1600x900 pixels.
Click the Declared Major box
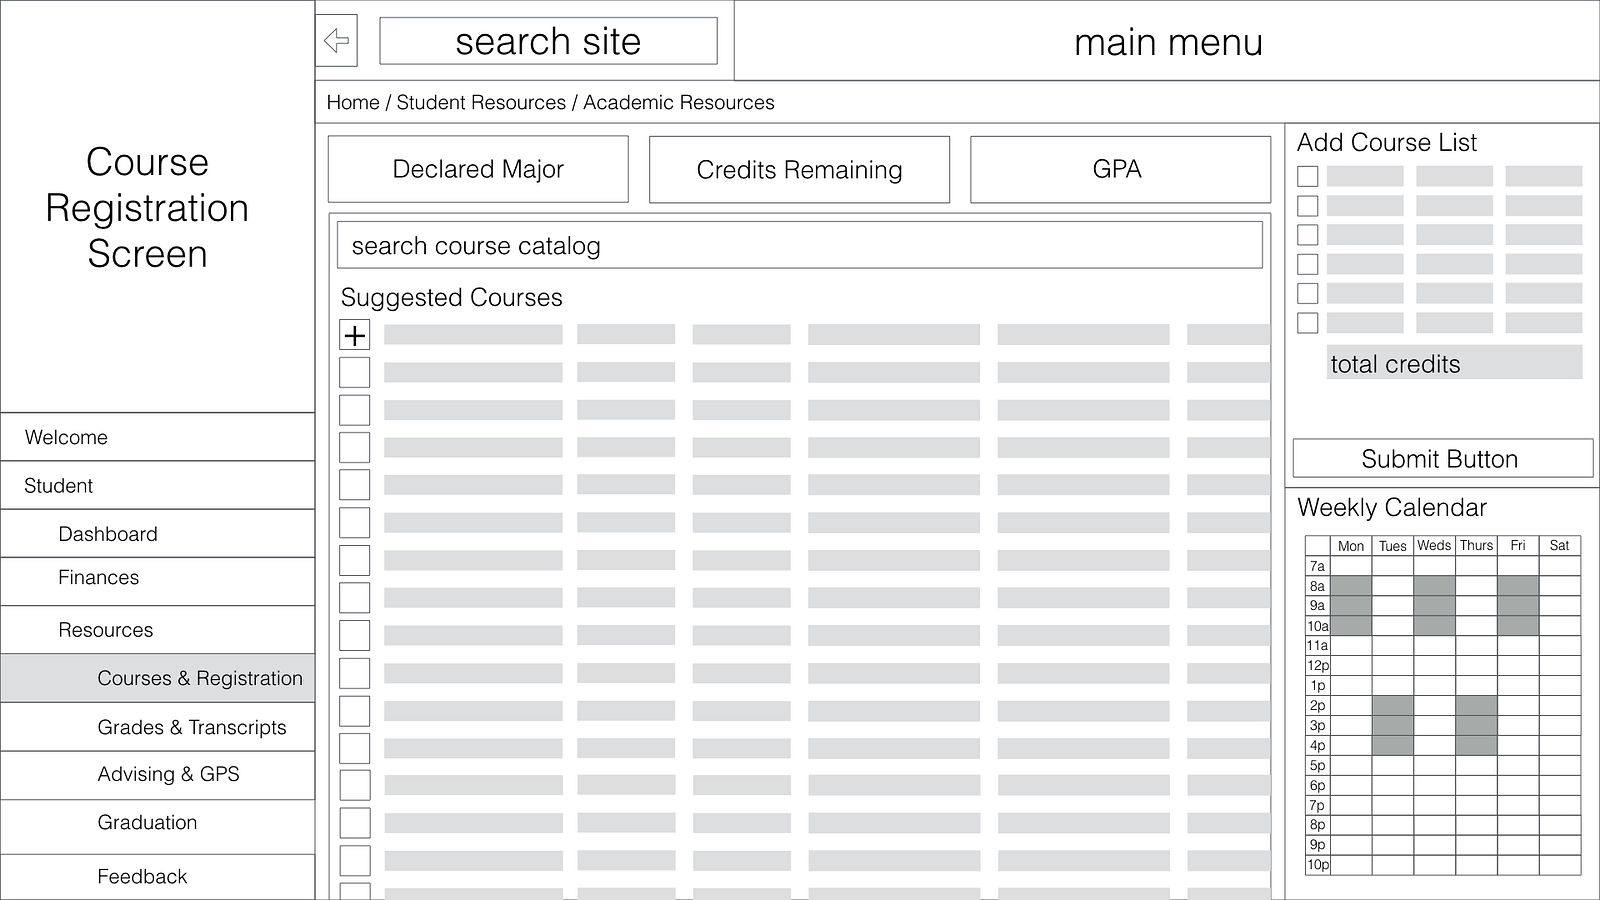tap(478, 170)
